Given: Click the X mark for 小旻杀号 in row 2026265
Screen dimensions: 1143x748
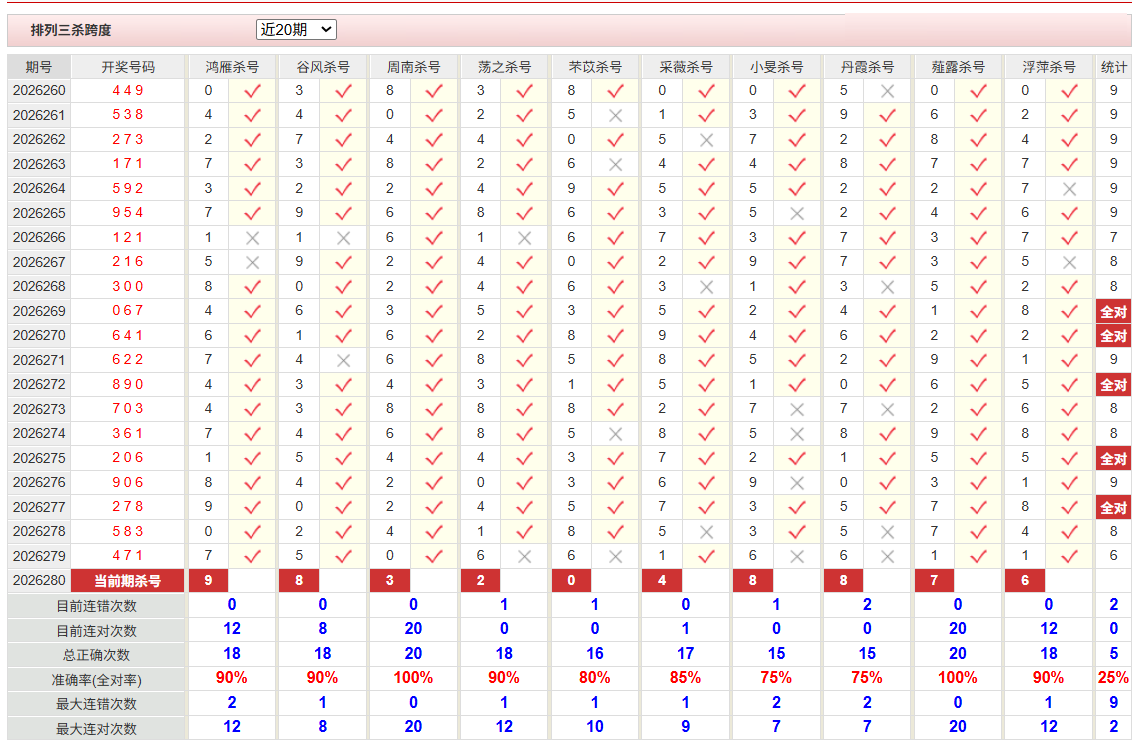Looking at the screenshot, I should point(797,214).
